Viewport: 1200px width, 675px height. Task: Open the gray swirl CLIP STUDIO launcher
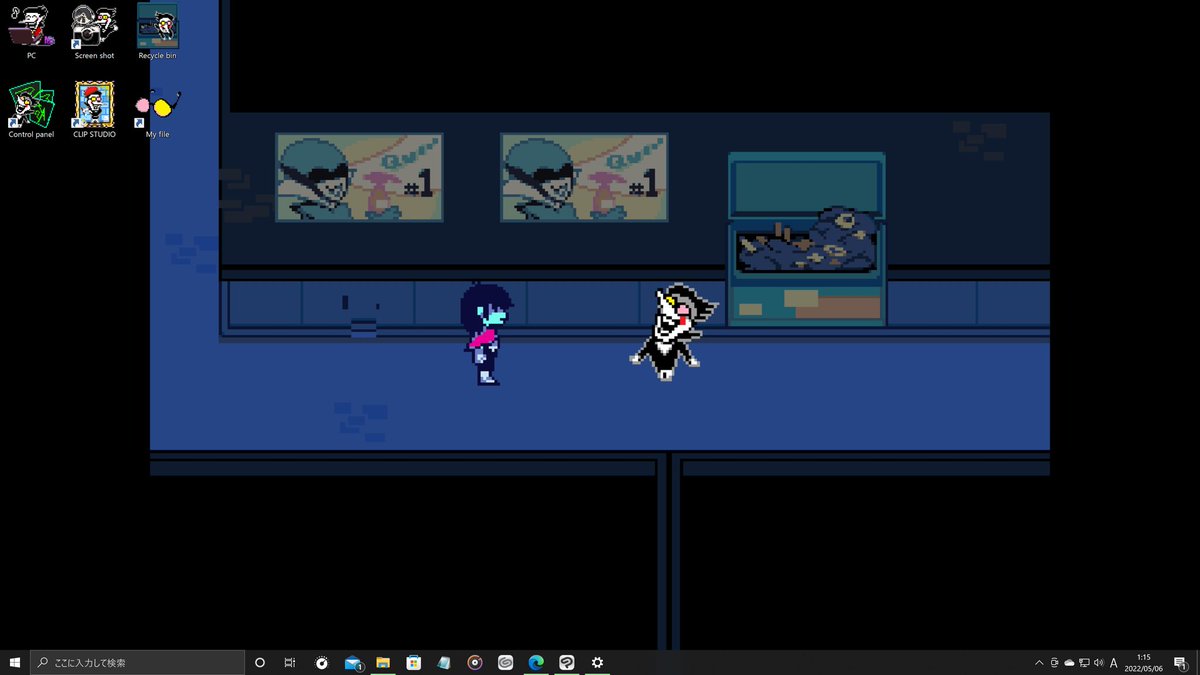[506, 662]
